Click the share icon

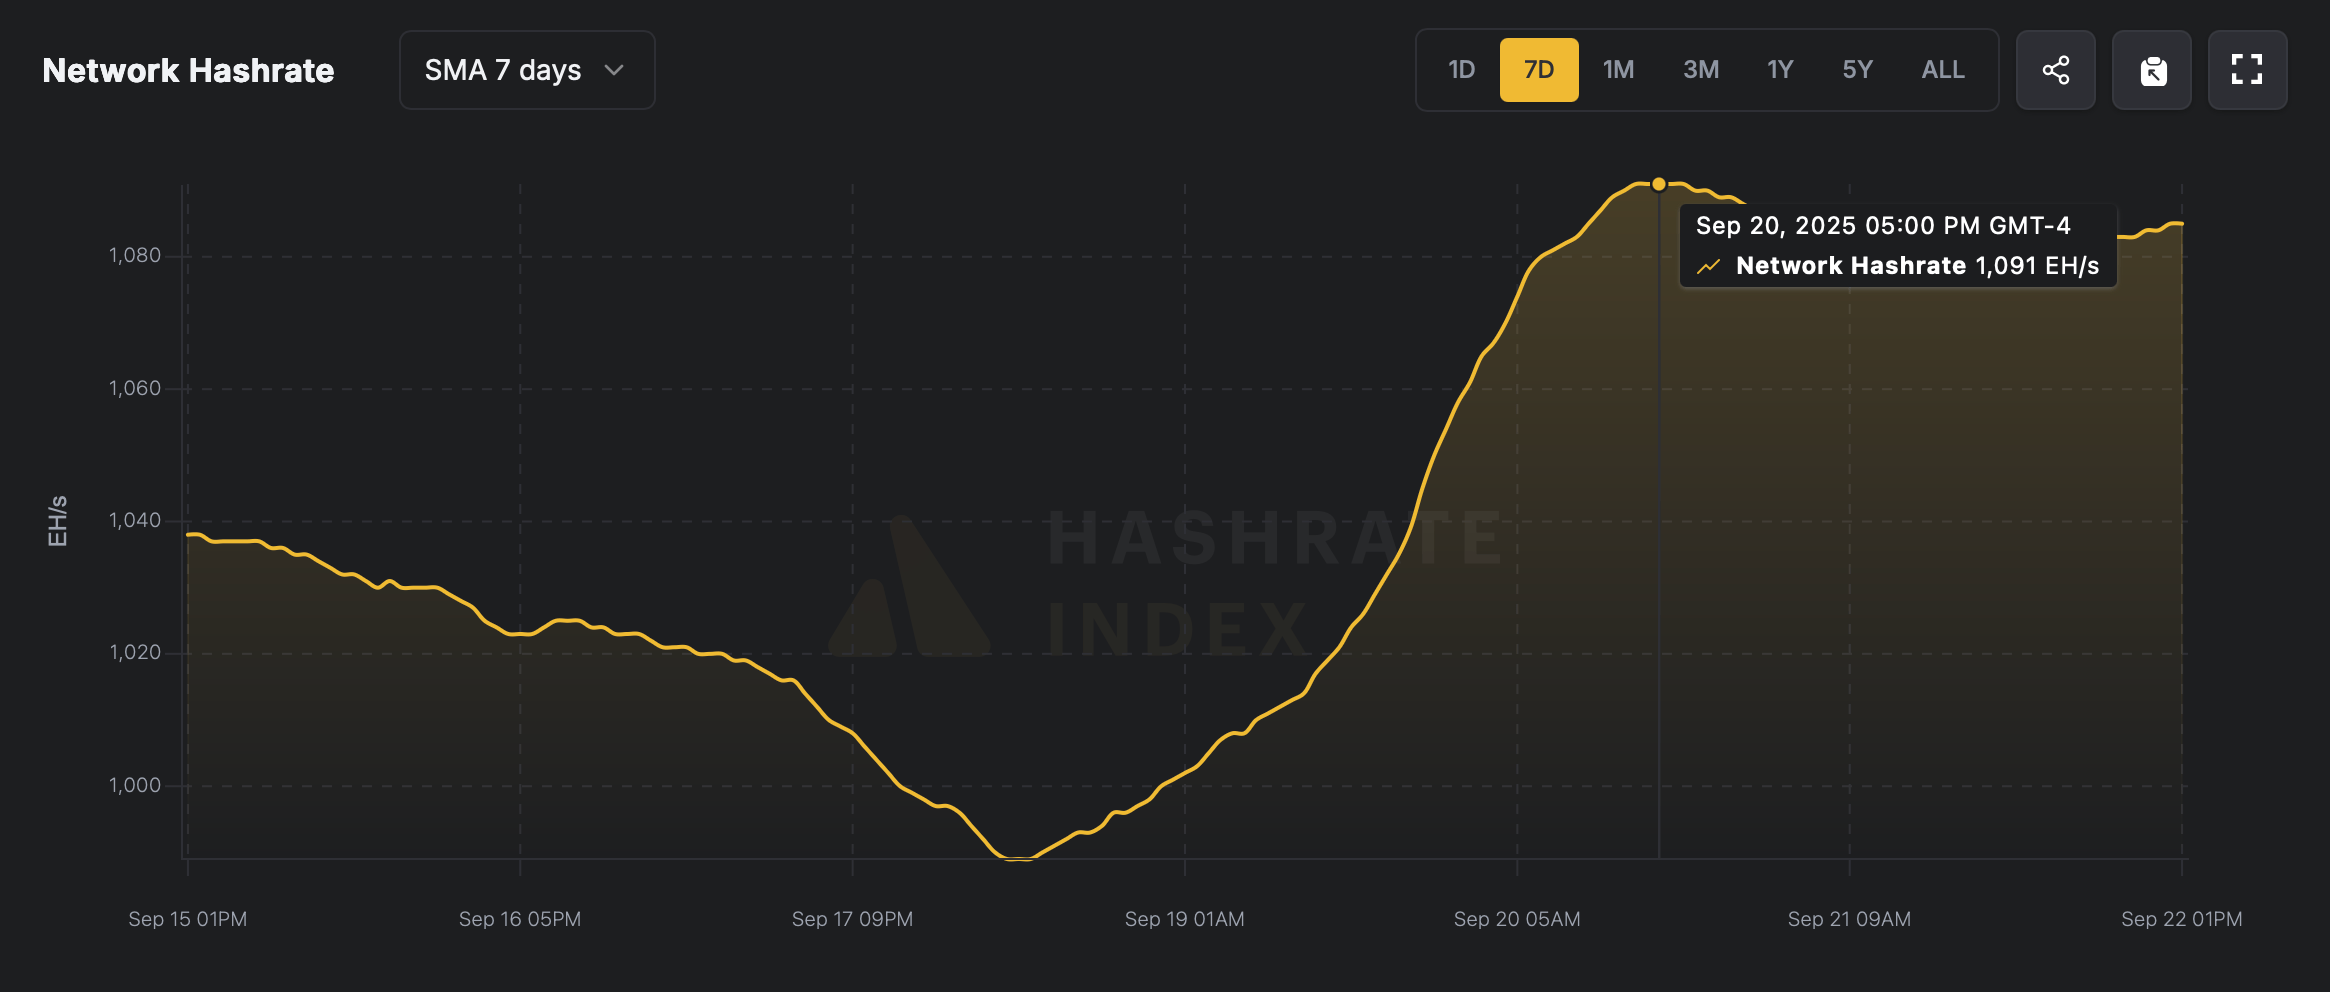coord(2056,69)
